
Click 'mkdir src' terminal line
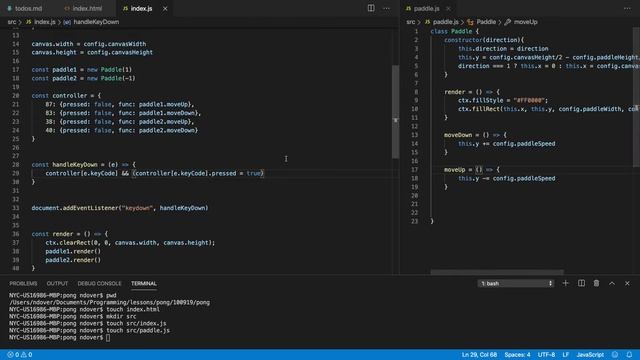pyautogui.click(x=121, y=316)
